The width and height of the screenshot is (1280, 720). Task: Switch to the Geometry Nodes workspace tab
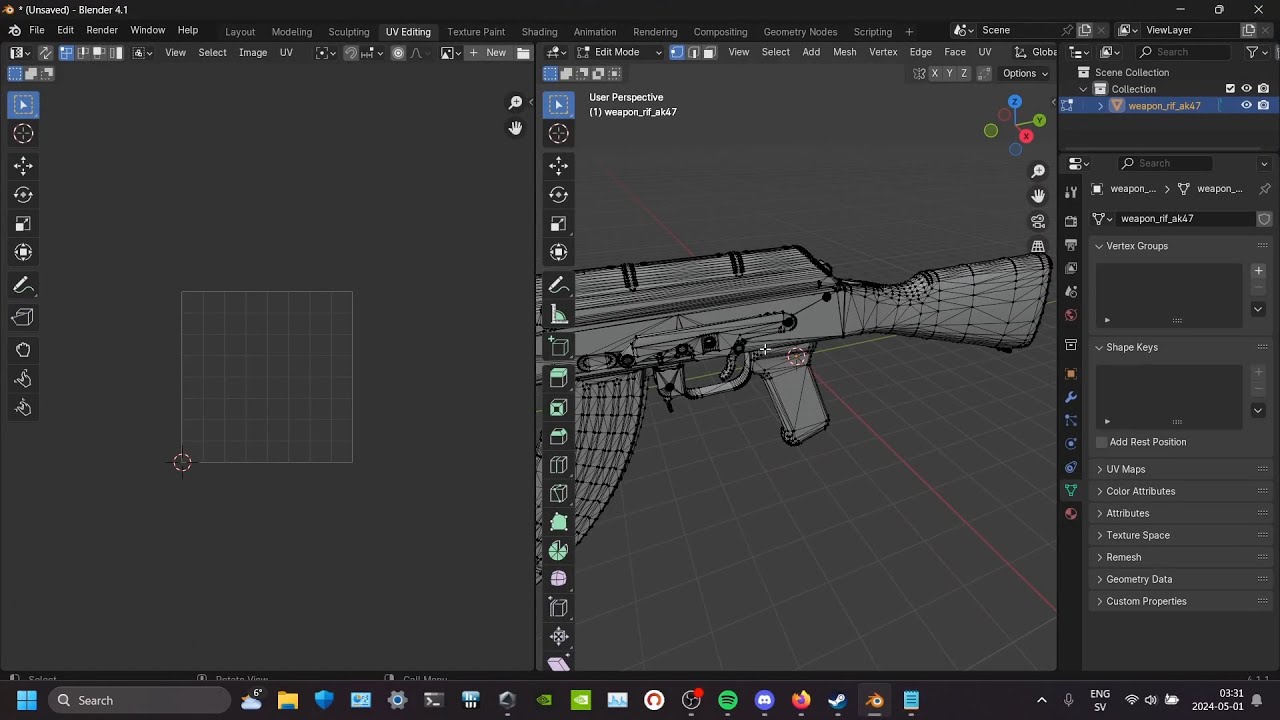(800, 31)
